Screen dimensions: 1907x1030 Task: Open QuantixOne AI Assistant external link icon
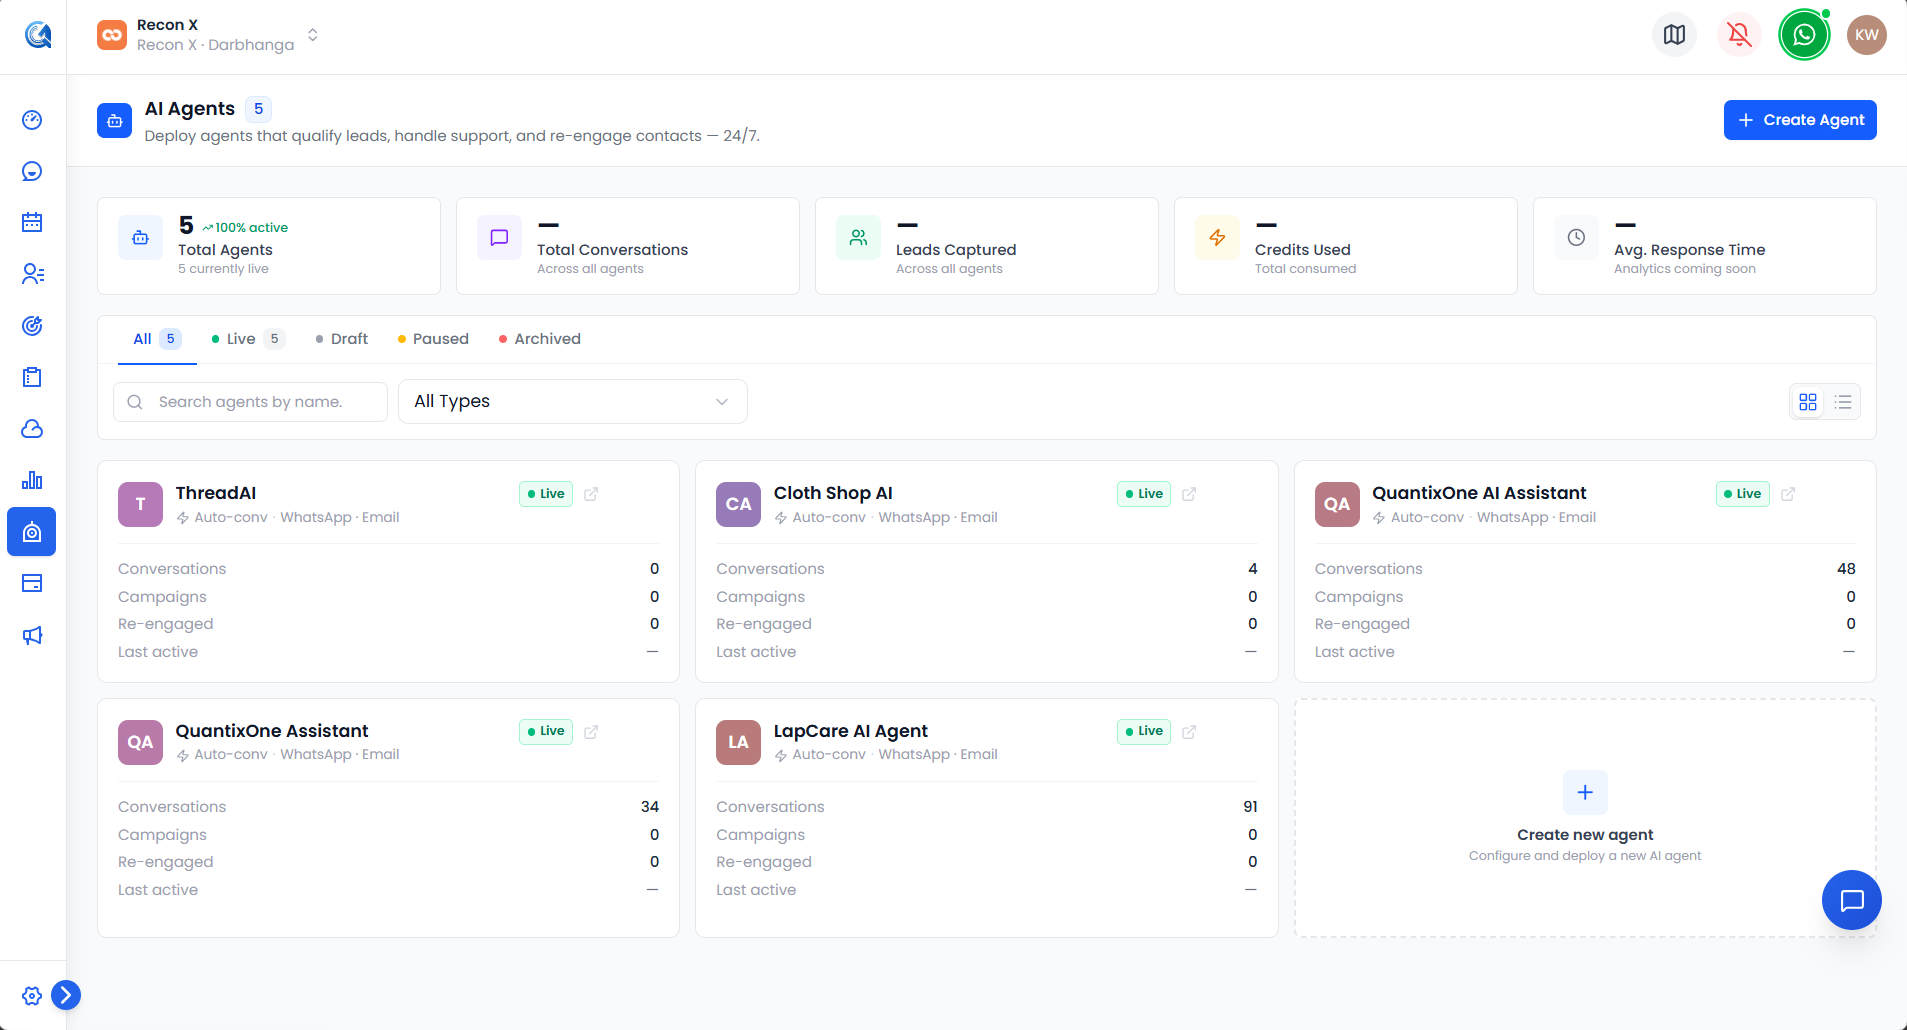[1788, 494]
